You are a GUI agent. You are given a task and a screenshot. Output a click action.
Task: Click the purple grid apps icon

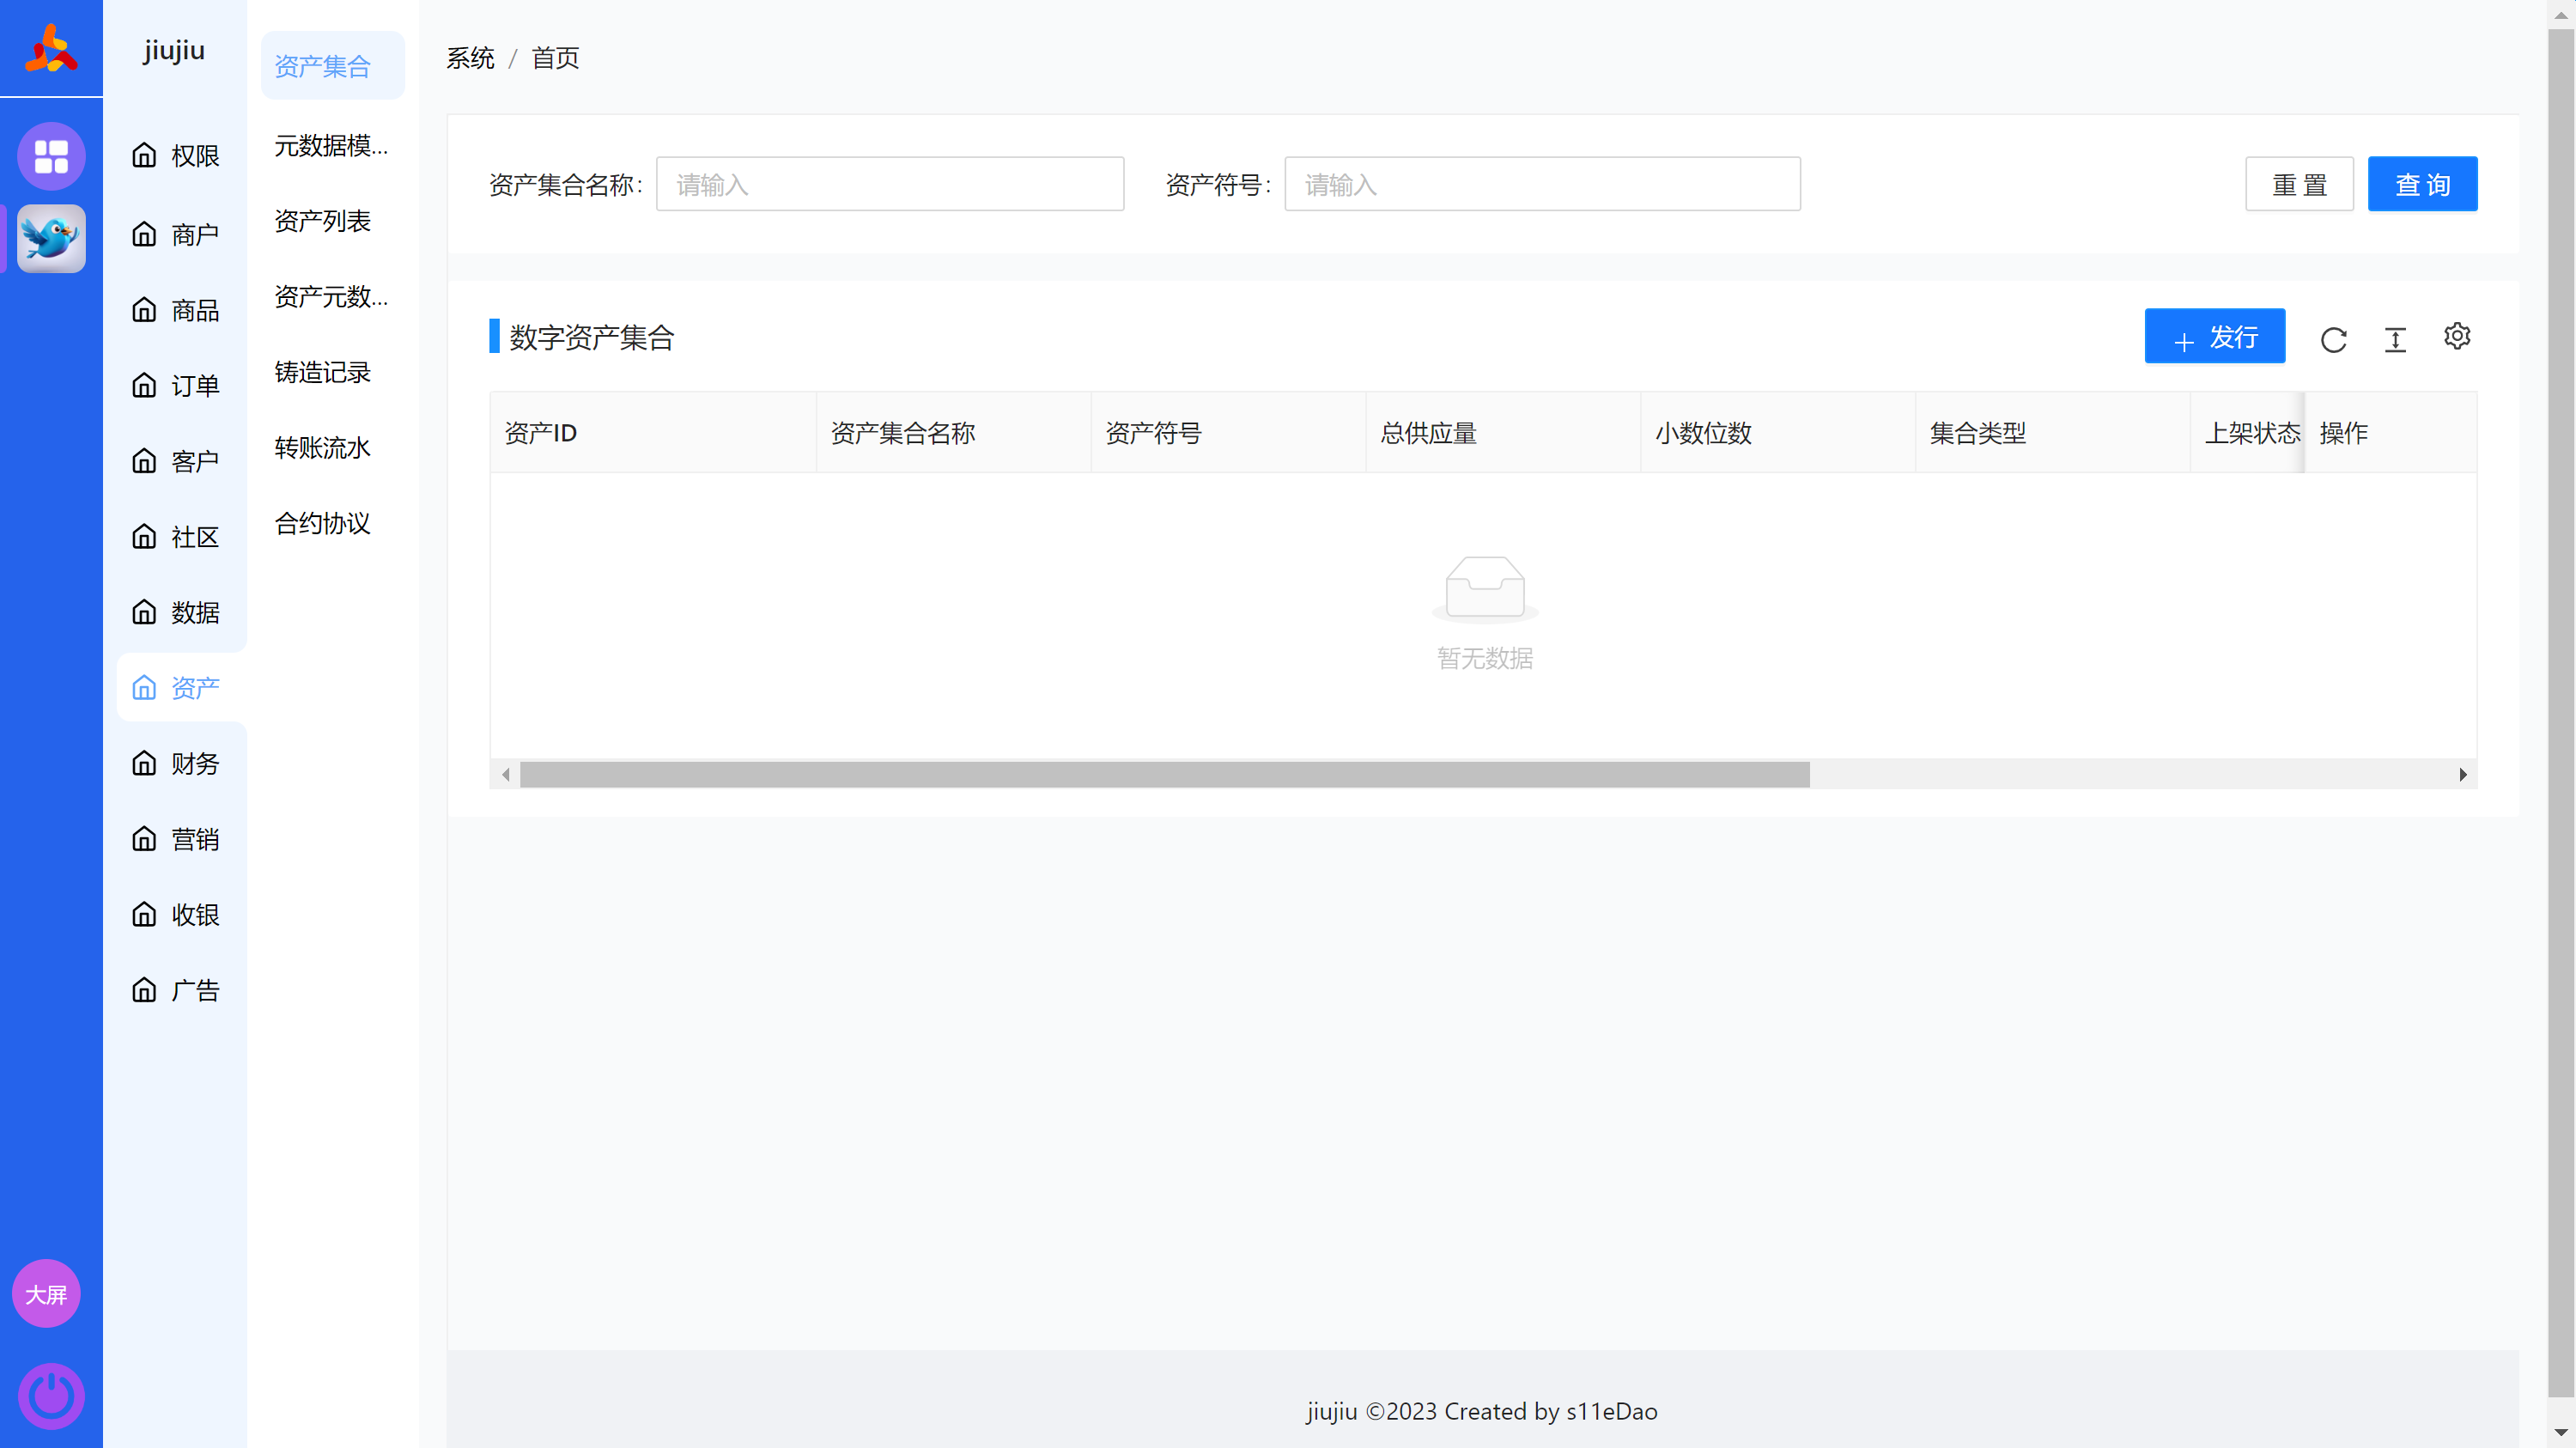[51, 156]
